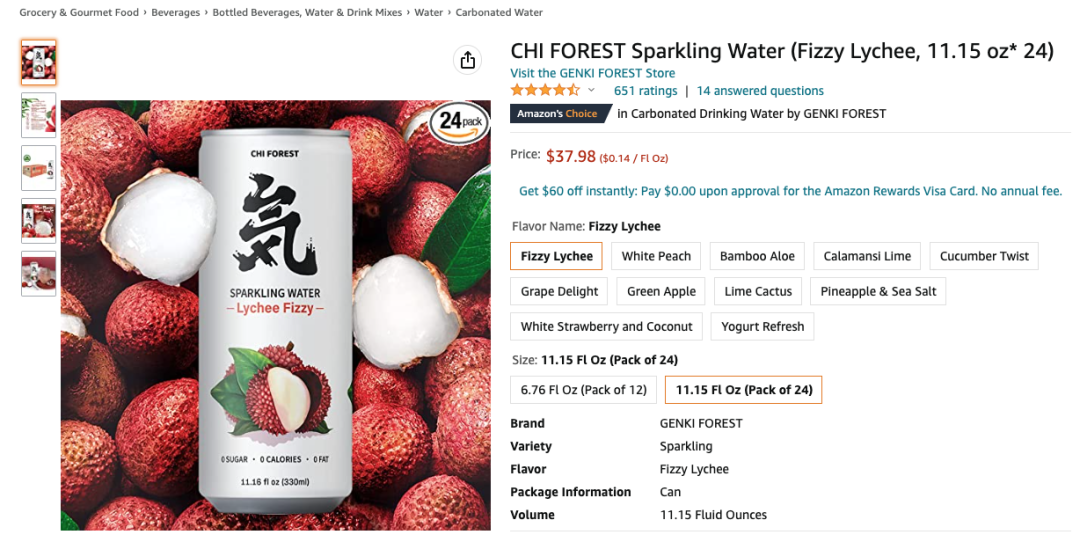Viewport: 1080px width, 542px height.
Task: Select Bamboo Aloe flavor option
Action: [x=757, y=256]
